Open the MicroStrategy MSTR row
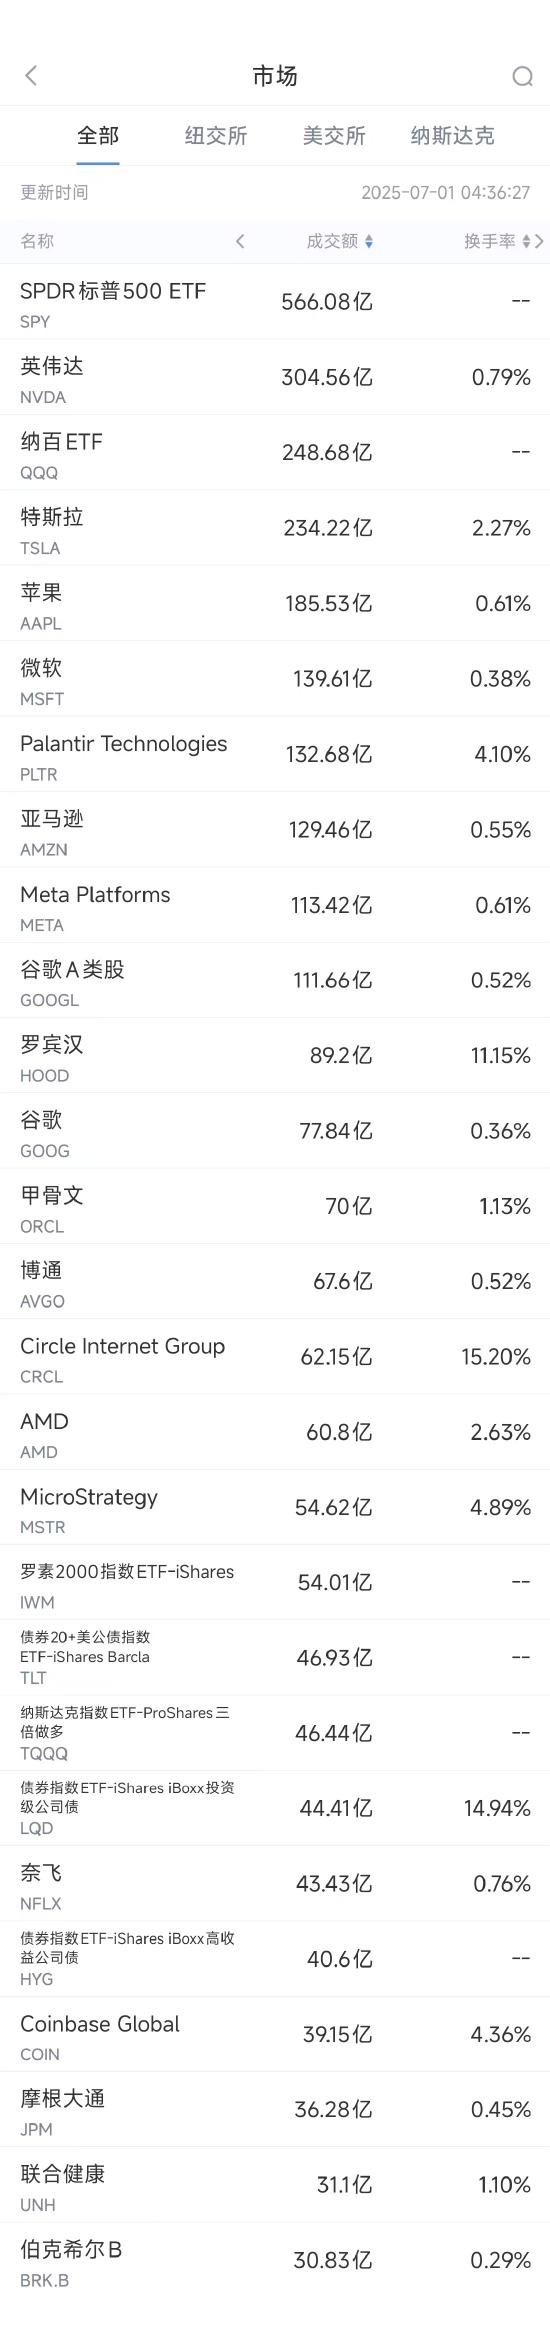Viewport: 550px width, 2349px height. (275, 1508)
